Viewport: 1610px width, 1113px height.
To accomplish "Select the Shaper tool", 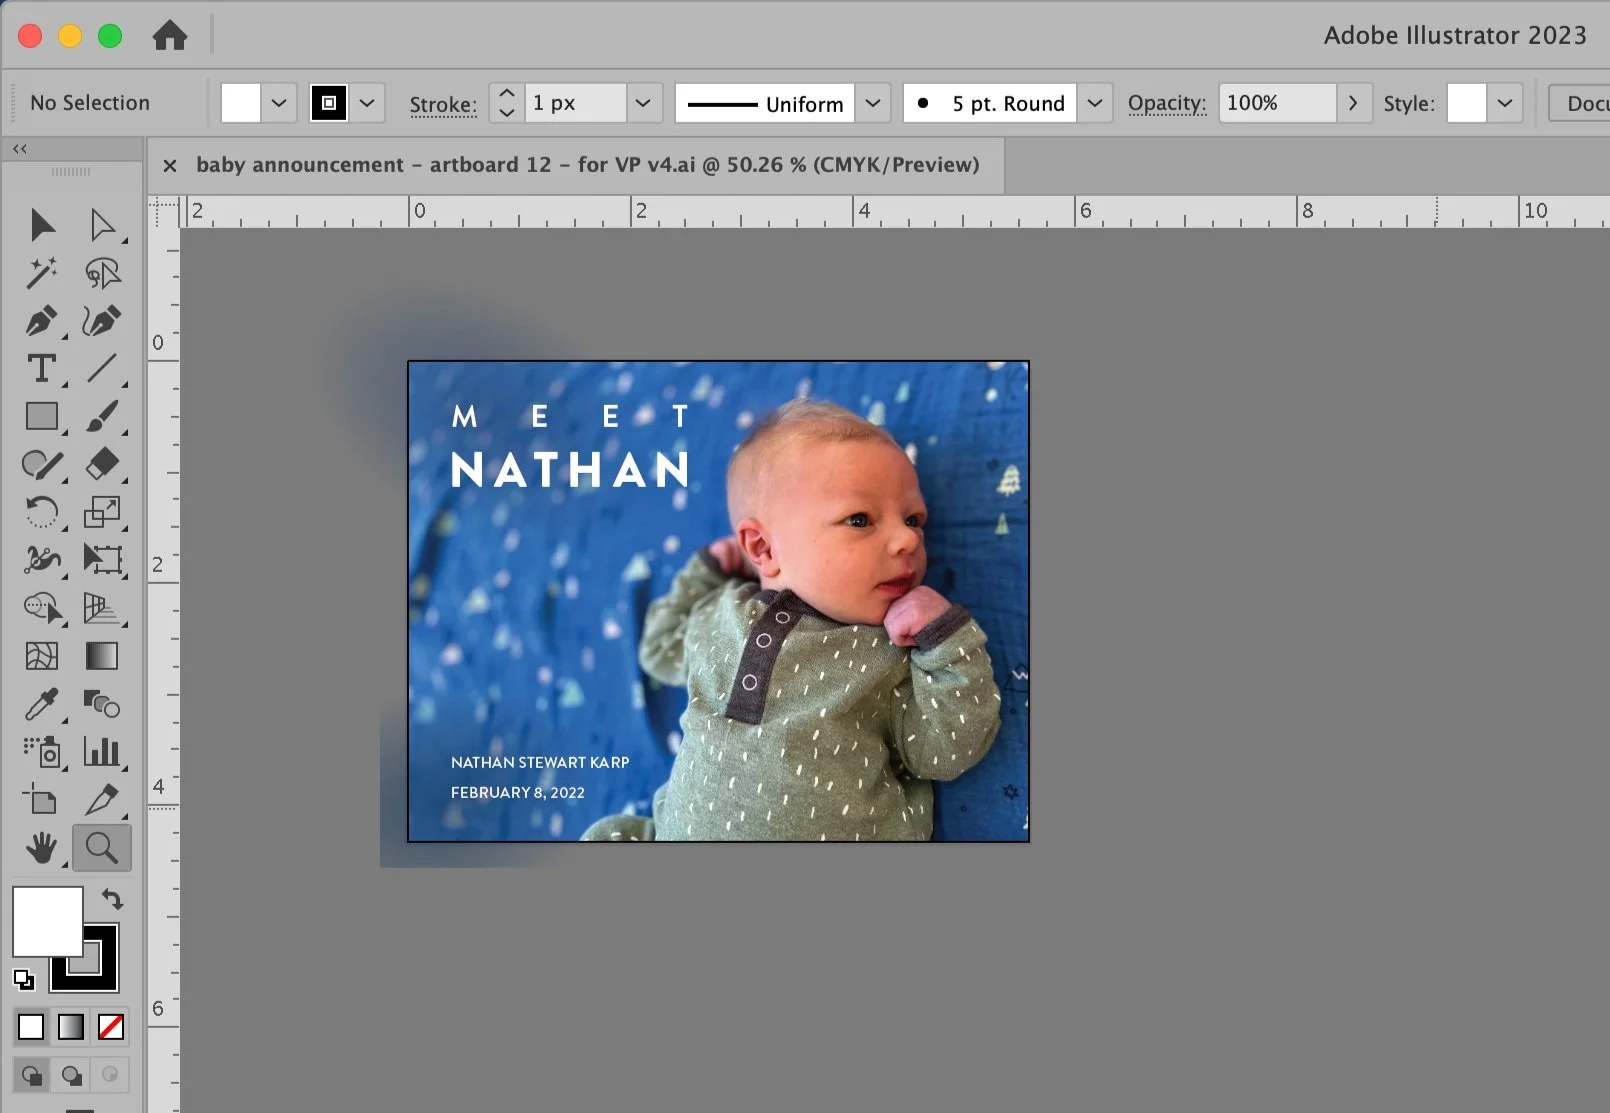I will pos(42,464).
